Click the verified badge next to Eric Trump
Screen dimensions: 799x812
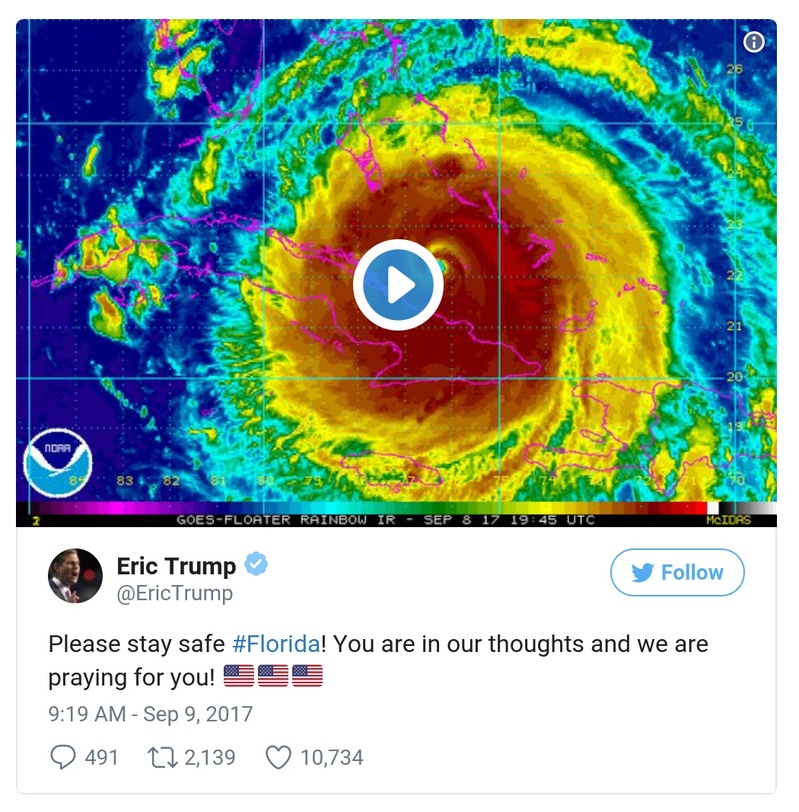(254, 563)
